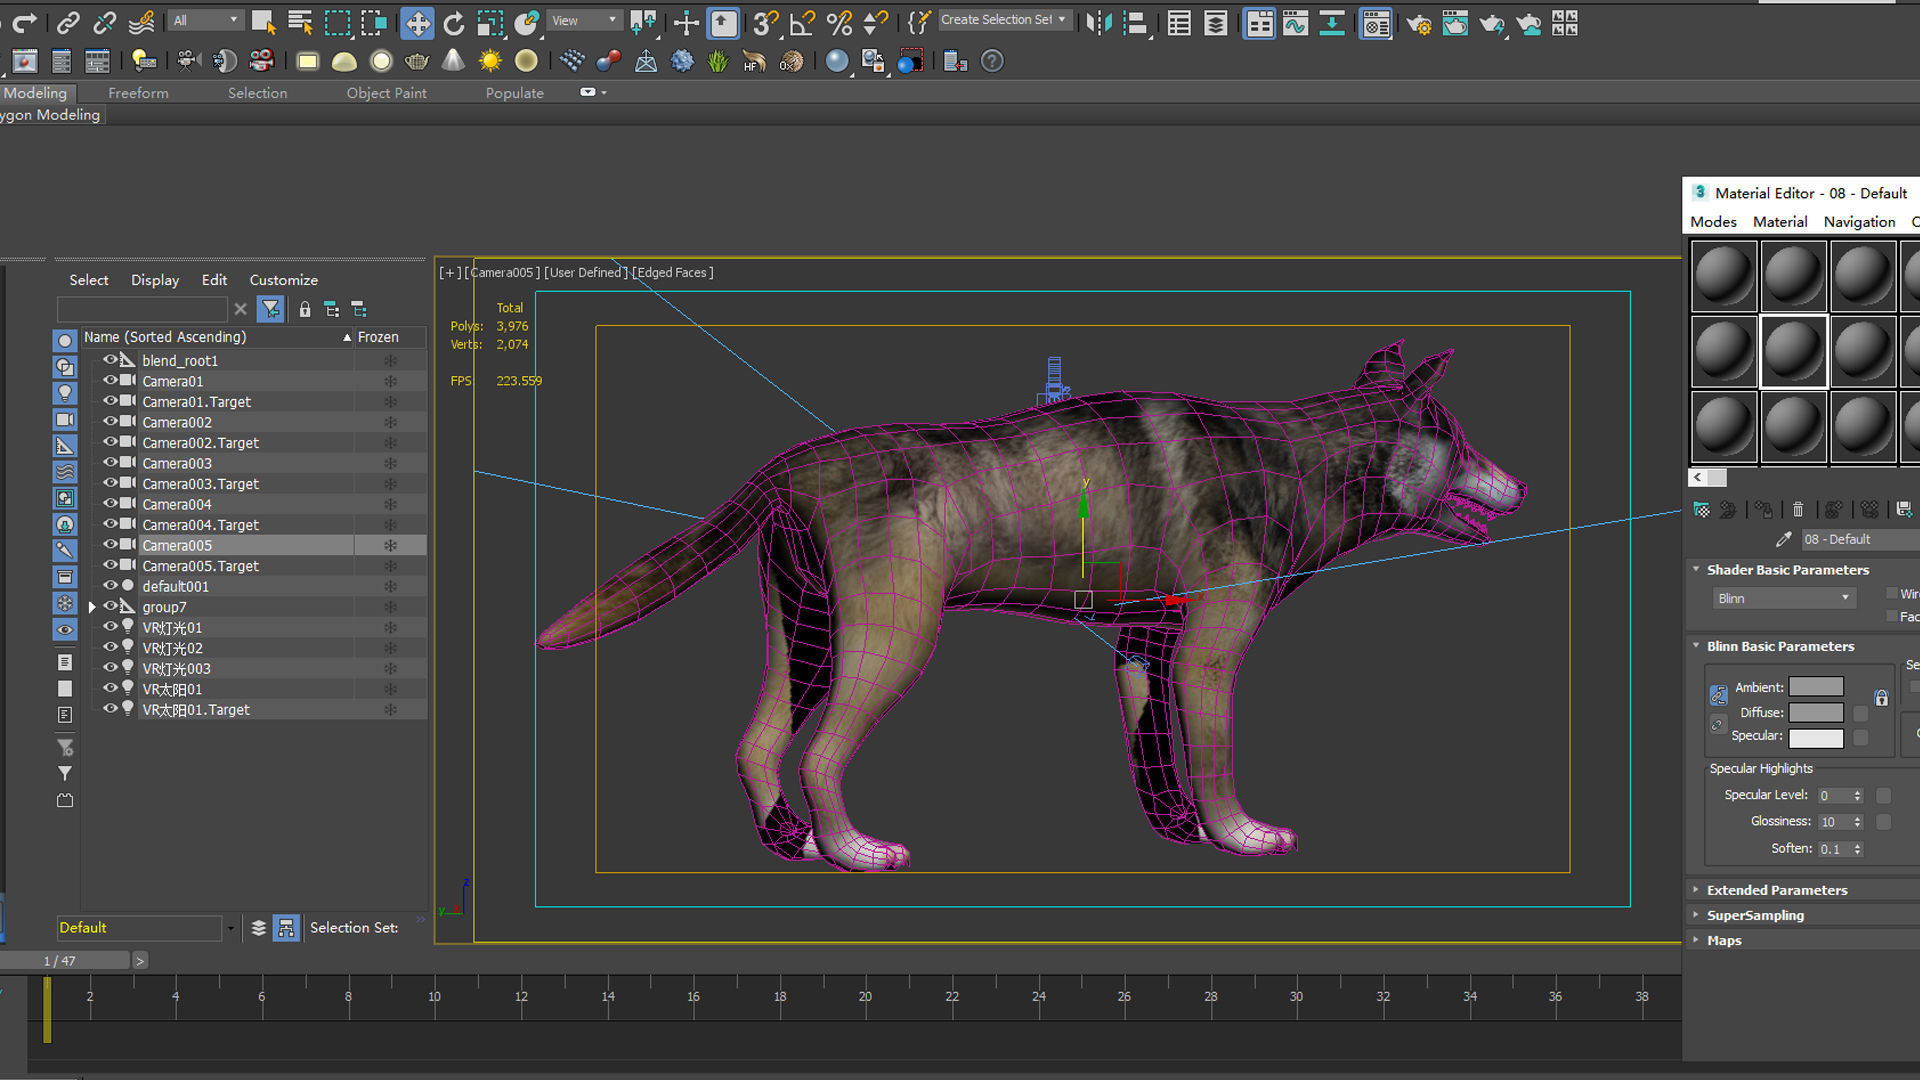1920x1080 pixels.
Task: Choose Rectangular Selection Region tool
Action: (337, 22)
